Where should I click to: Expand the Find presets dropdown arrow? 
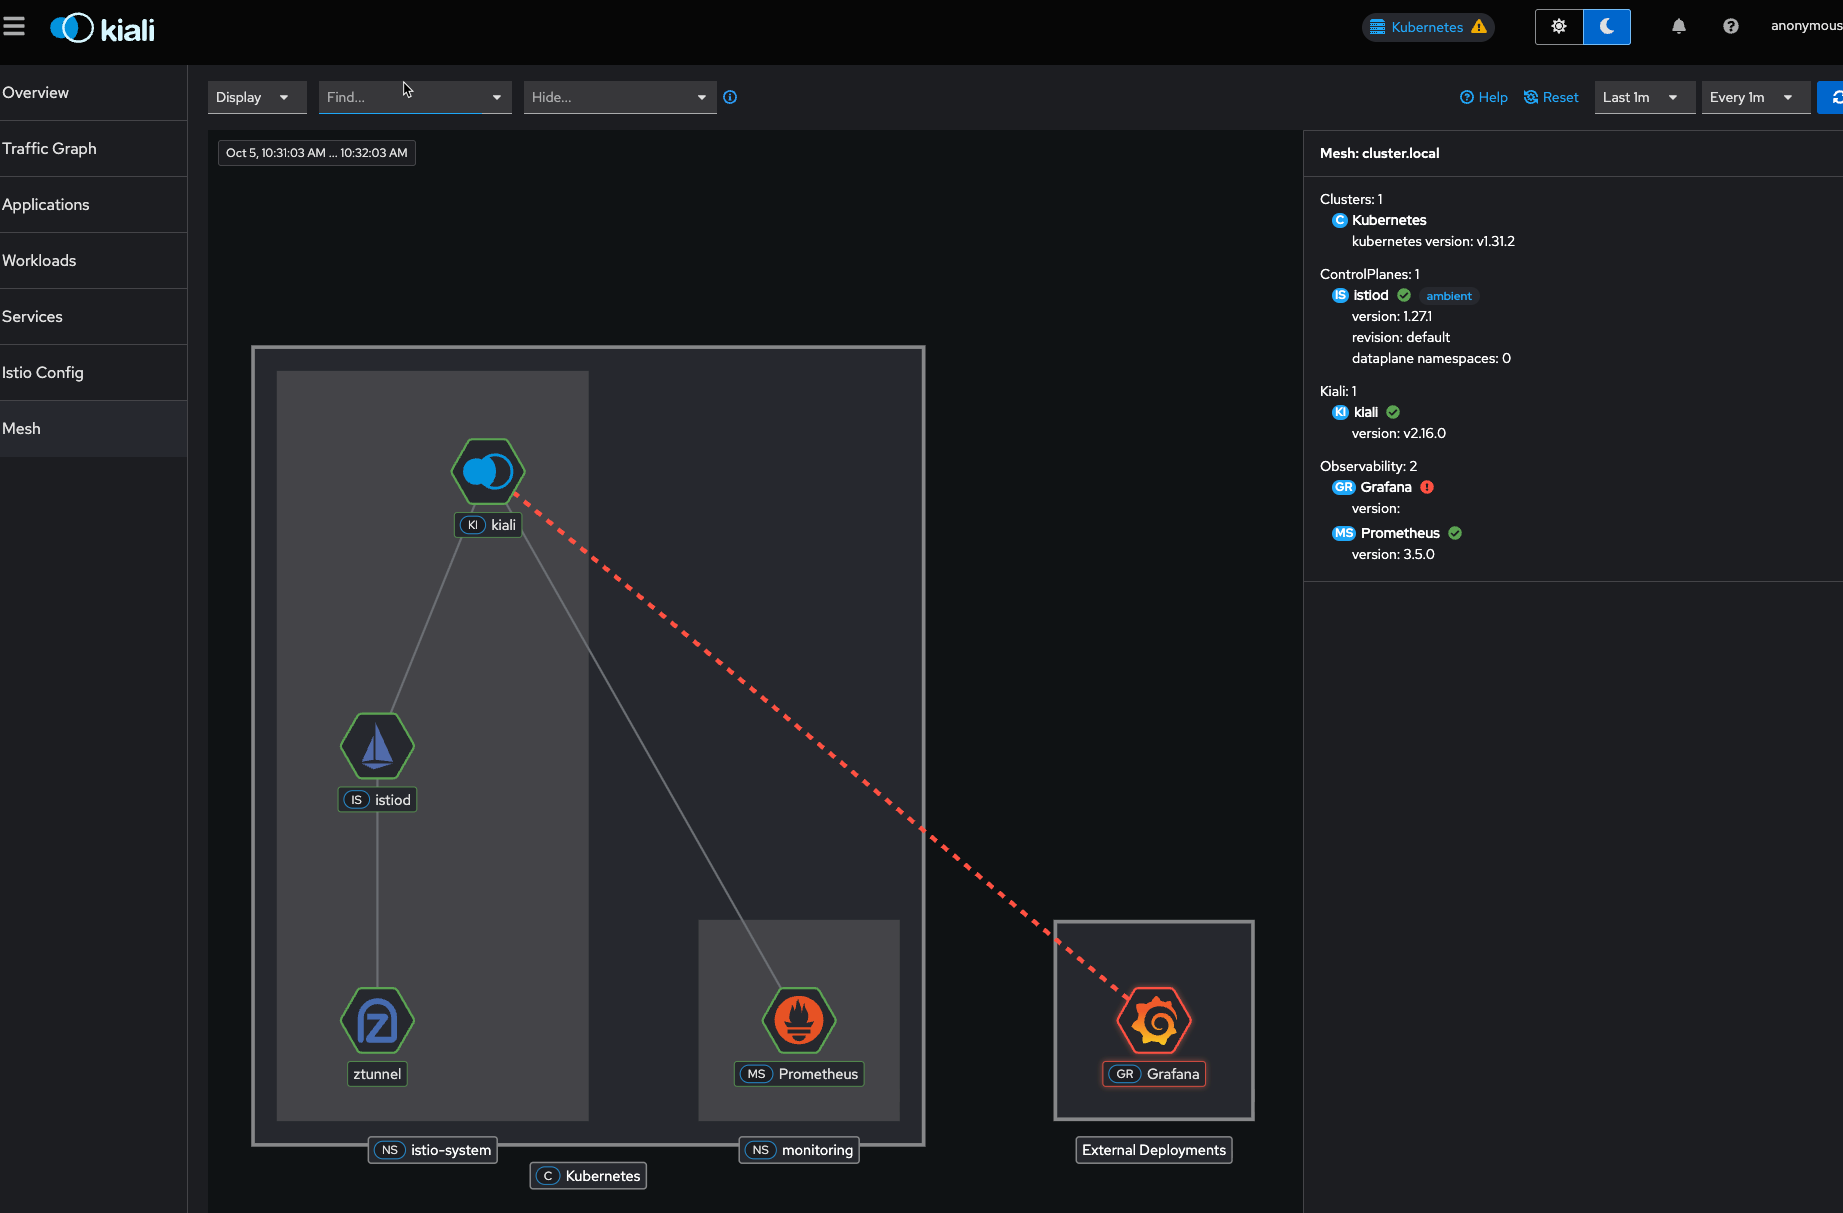coord(497,97)
